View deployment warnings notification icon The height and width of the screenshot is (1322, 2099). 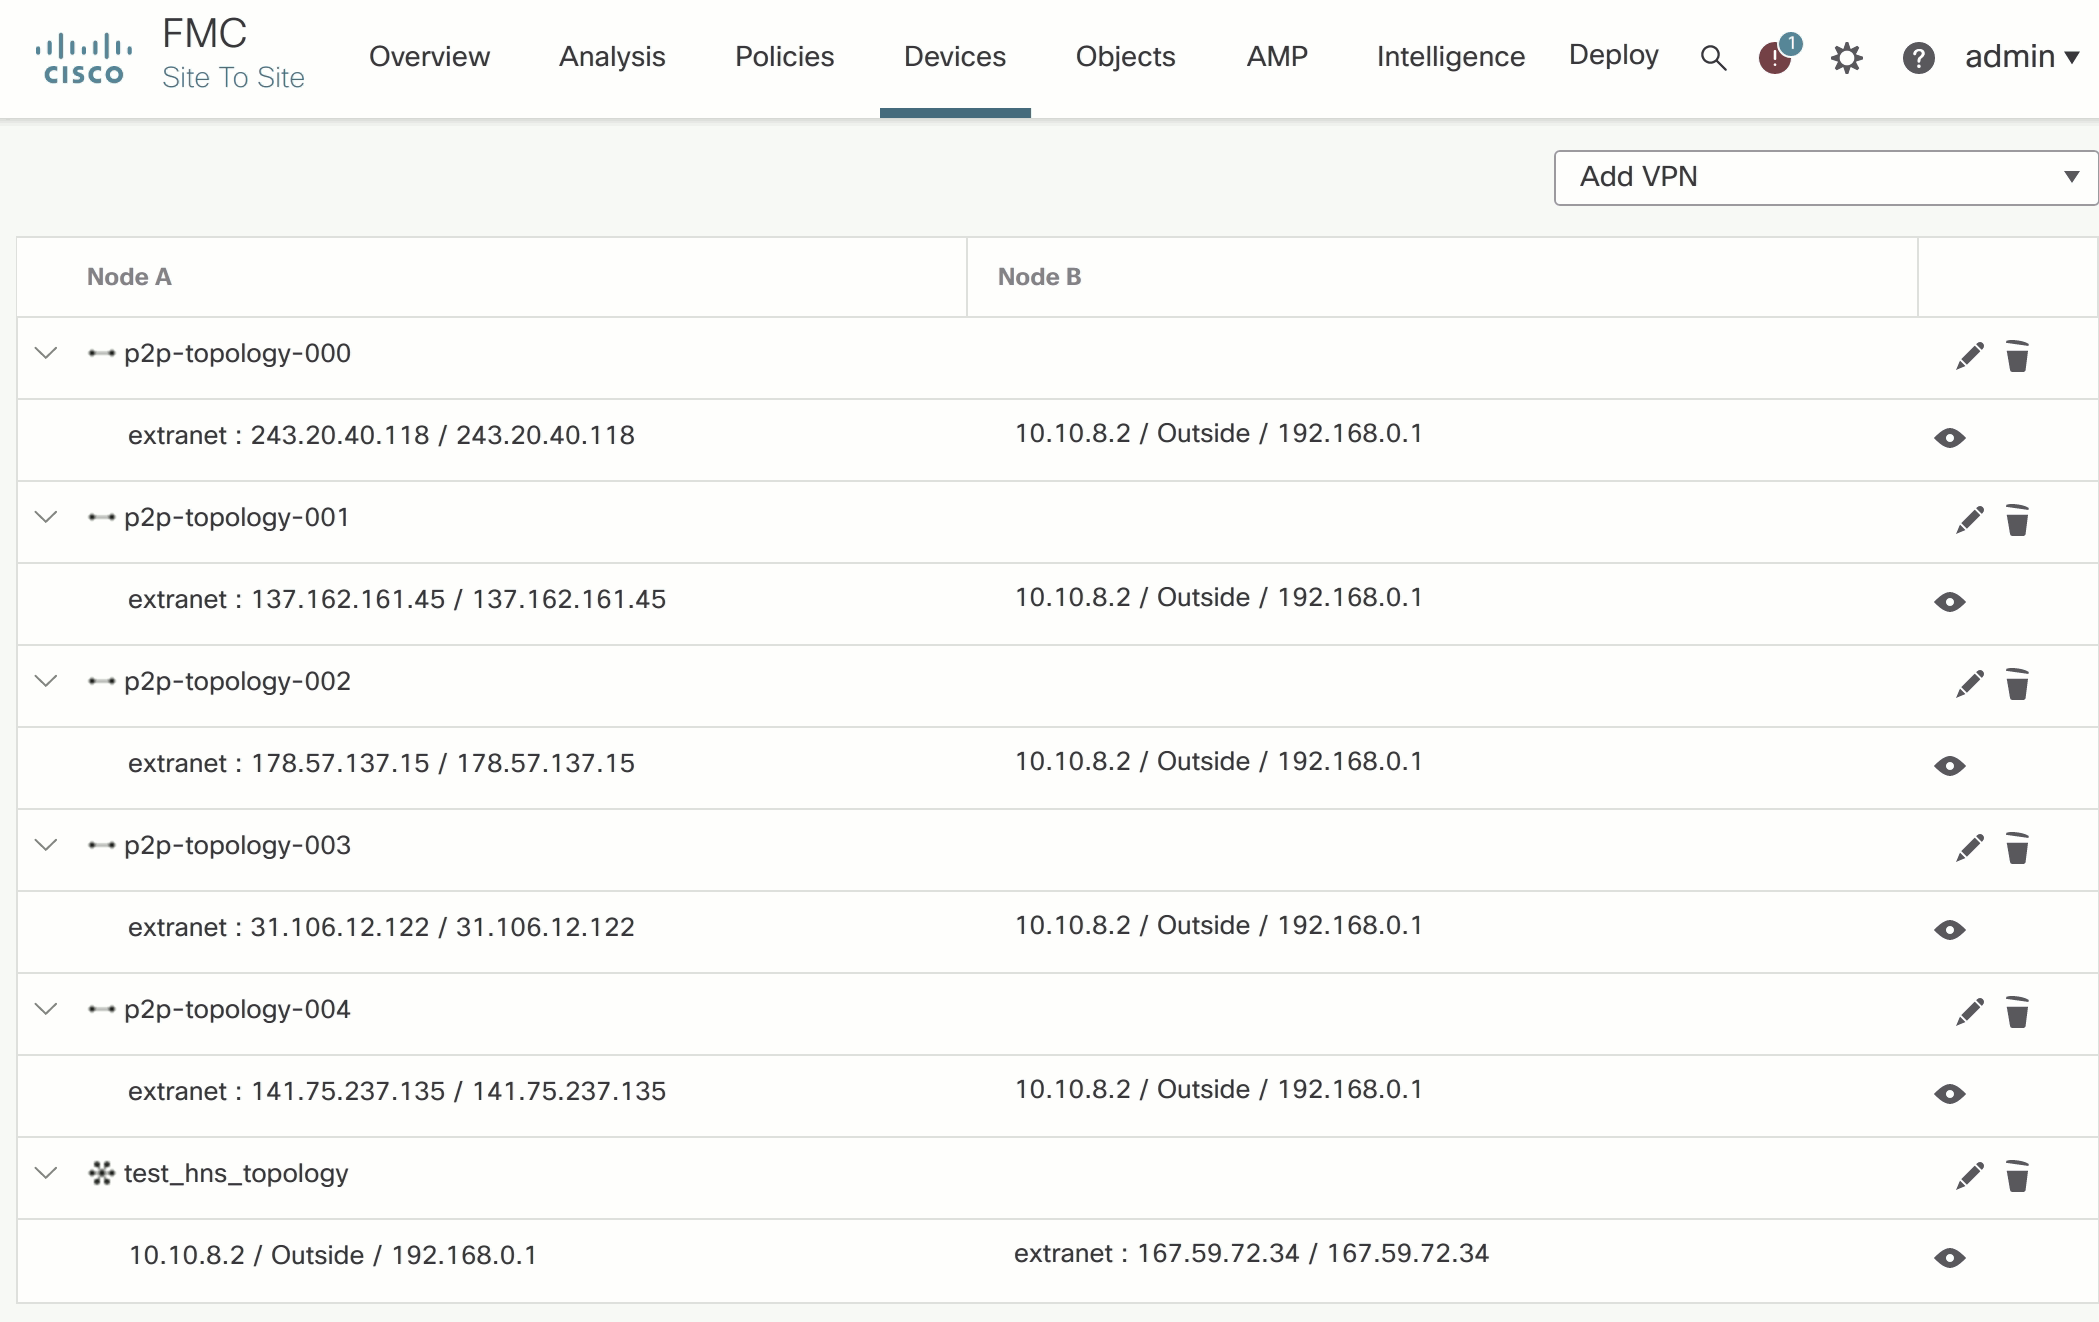click(x=1777, y=58)
